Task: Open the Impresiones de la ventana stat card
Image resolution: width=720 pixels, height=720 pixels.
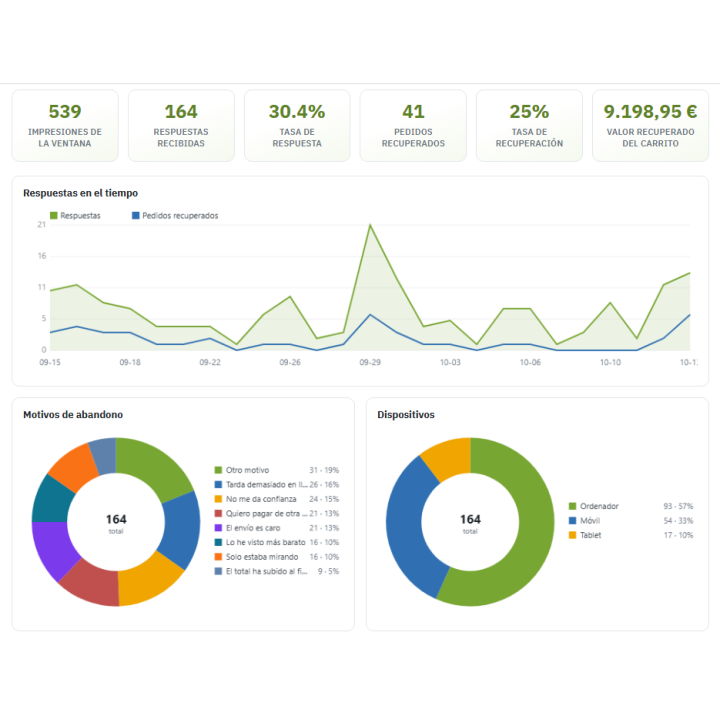Action: click(x=65, y=125)
